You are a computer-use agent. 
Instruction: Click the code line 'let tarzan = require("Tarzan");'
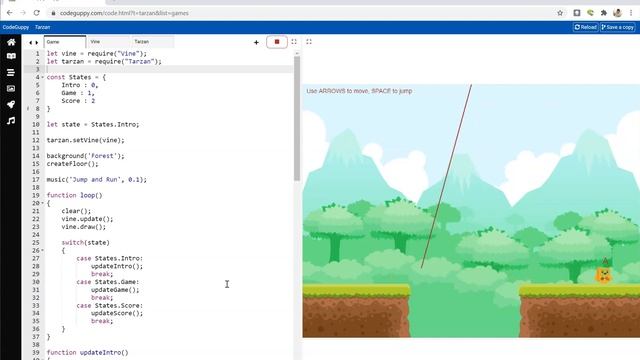(104, 61)
